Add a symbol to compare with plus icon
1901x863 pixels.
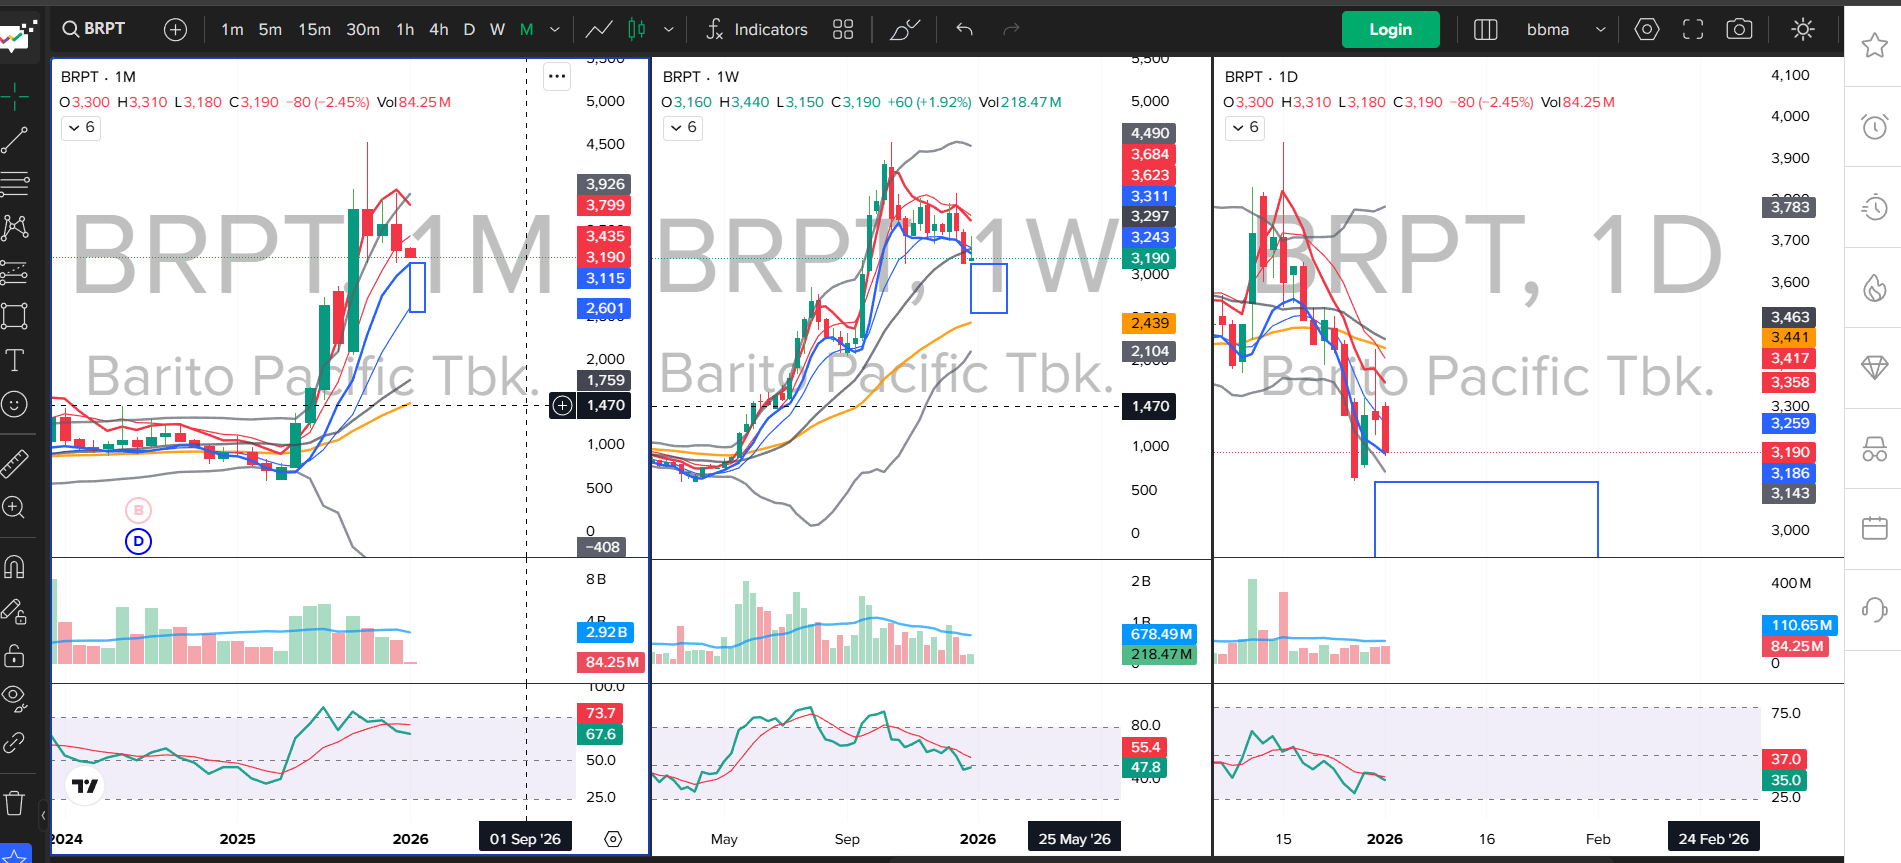(x=175, y=30)
